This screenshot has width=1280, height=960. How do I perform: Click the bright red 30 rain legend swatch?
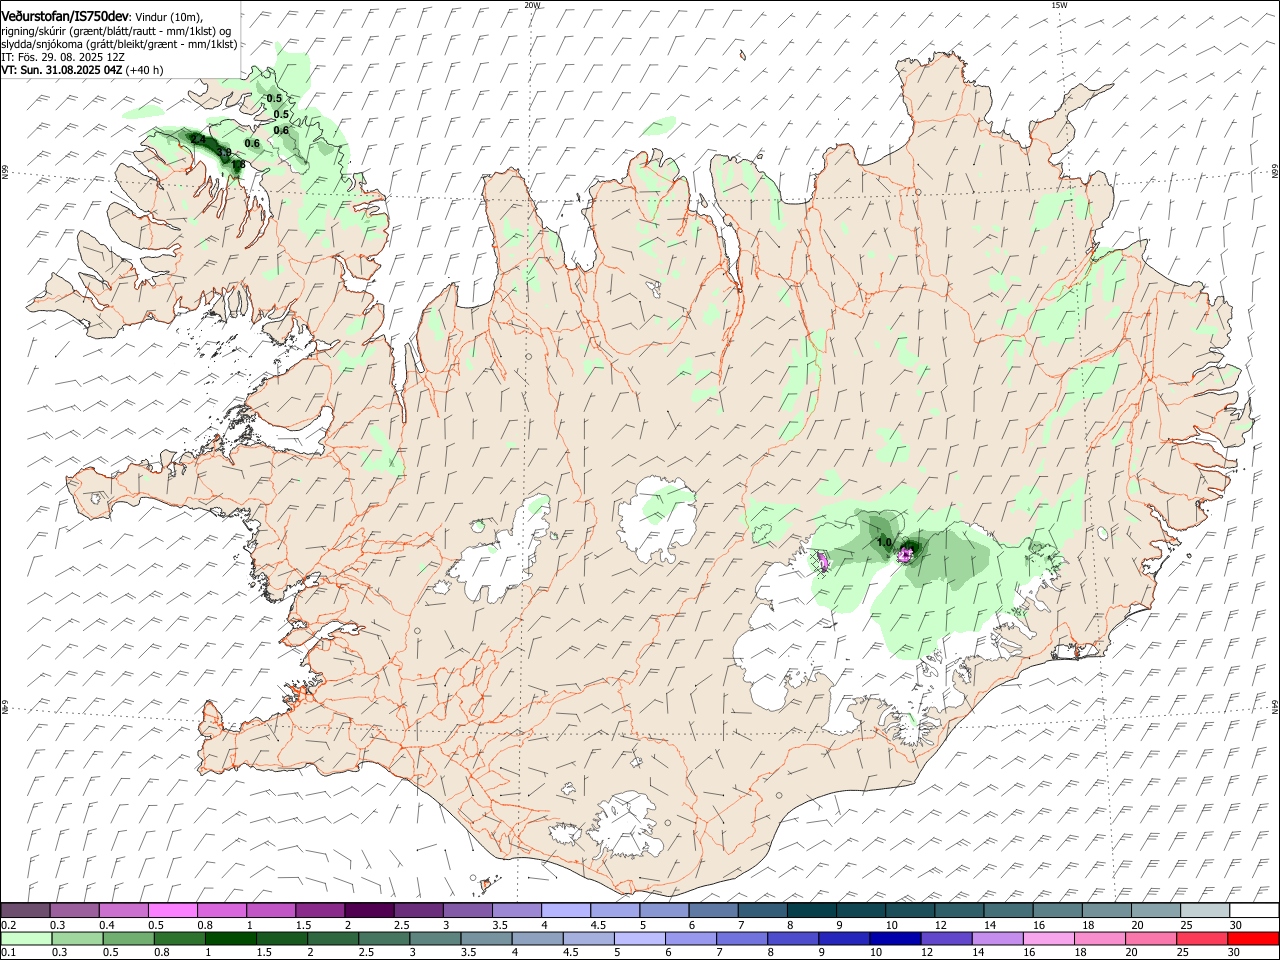(x=1252, y=938)
